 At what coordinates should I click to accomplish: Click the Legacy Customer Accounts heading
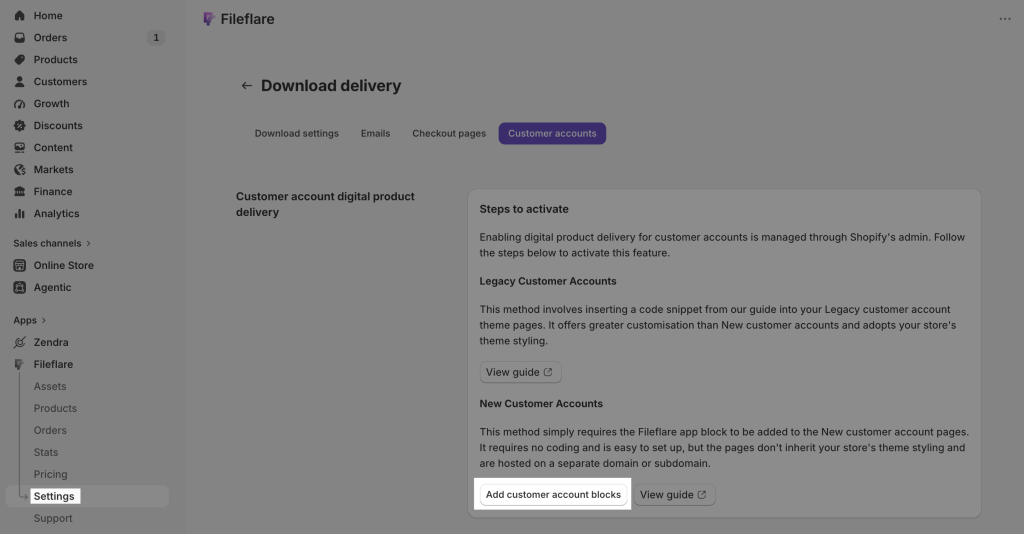548,281
